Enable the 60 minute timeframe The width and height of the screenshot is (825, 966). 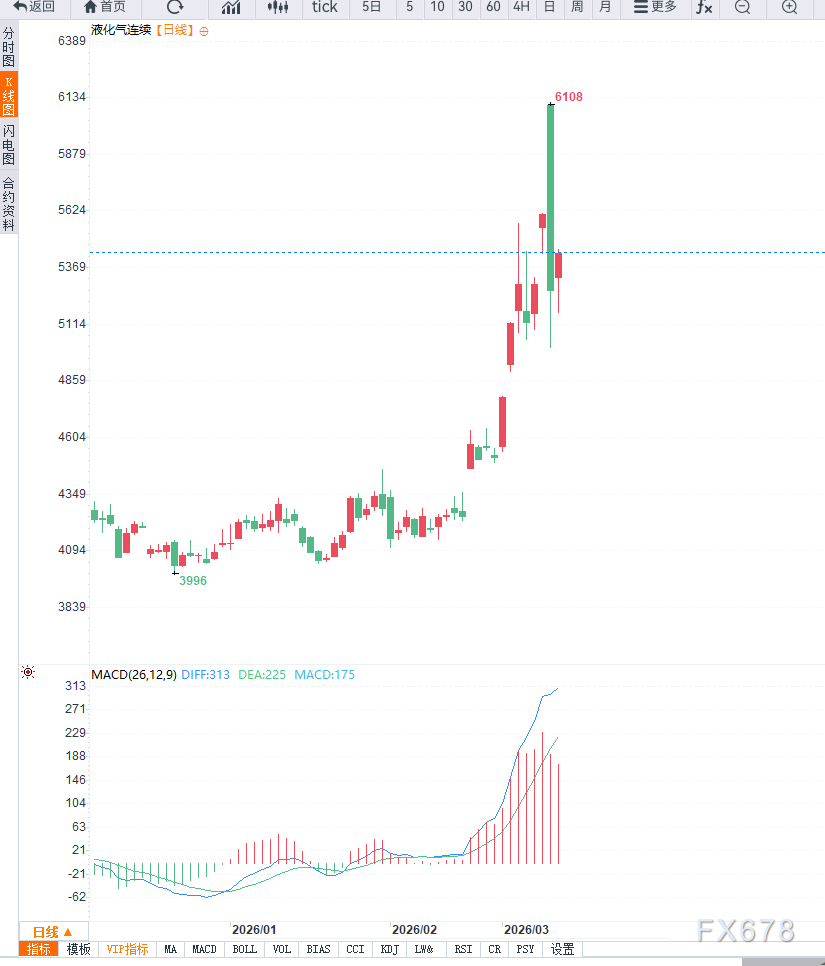493,7
